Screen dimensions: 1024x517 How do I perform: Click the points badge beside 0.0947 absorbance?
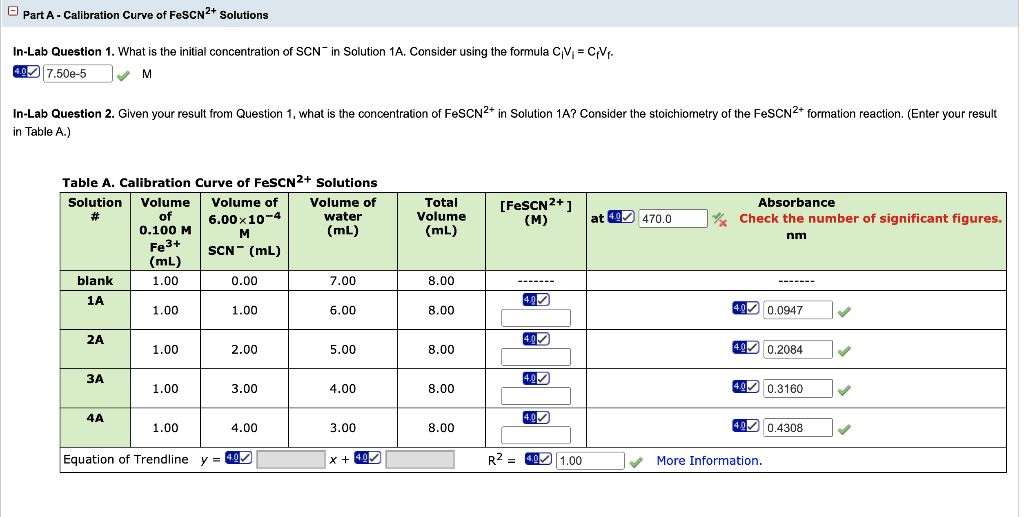[746, 308]
